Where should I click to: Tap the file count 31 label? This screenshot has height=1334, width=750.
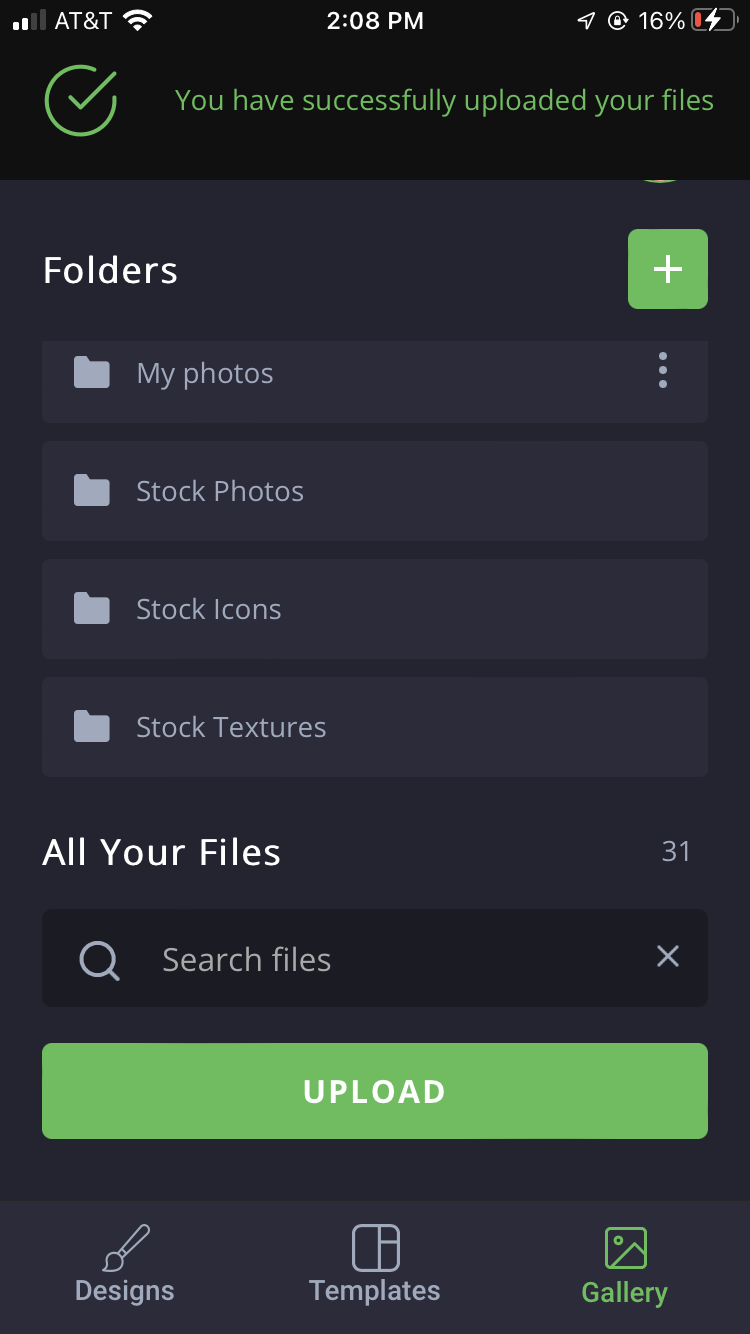pos(676,851)
